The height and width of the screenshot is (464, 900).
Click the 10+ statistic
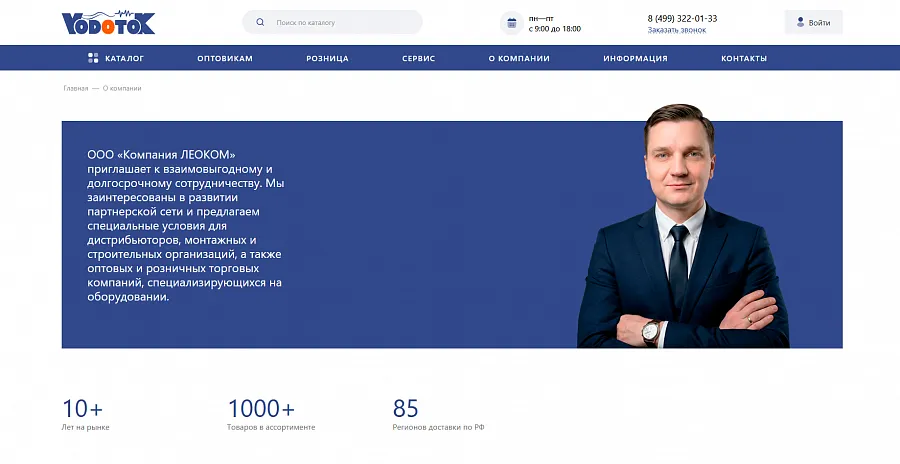(x=82, y=409)
